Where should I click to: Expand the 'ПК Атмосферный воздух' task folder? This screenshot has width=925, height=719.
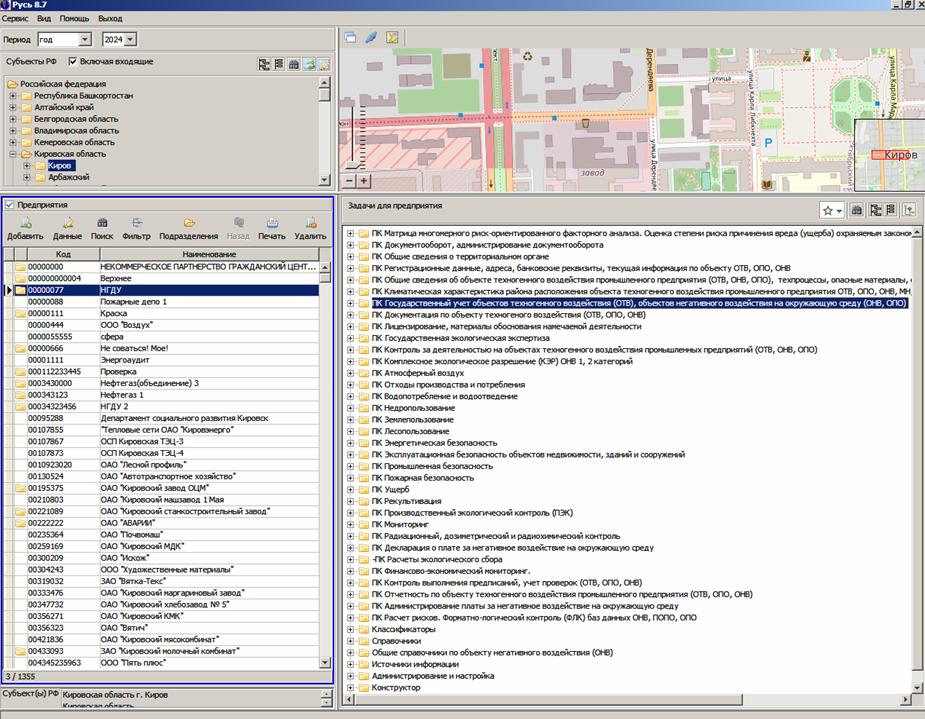pyautogui.click(x=351, y=373)
